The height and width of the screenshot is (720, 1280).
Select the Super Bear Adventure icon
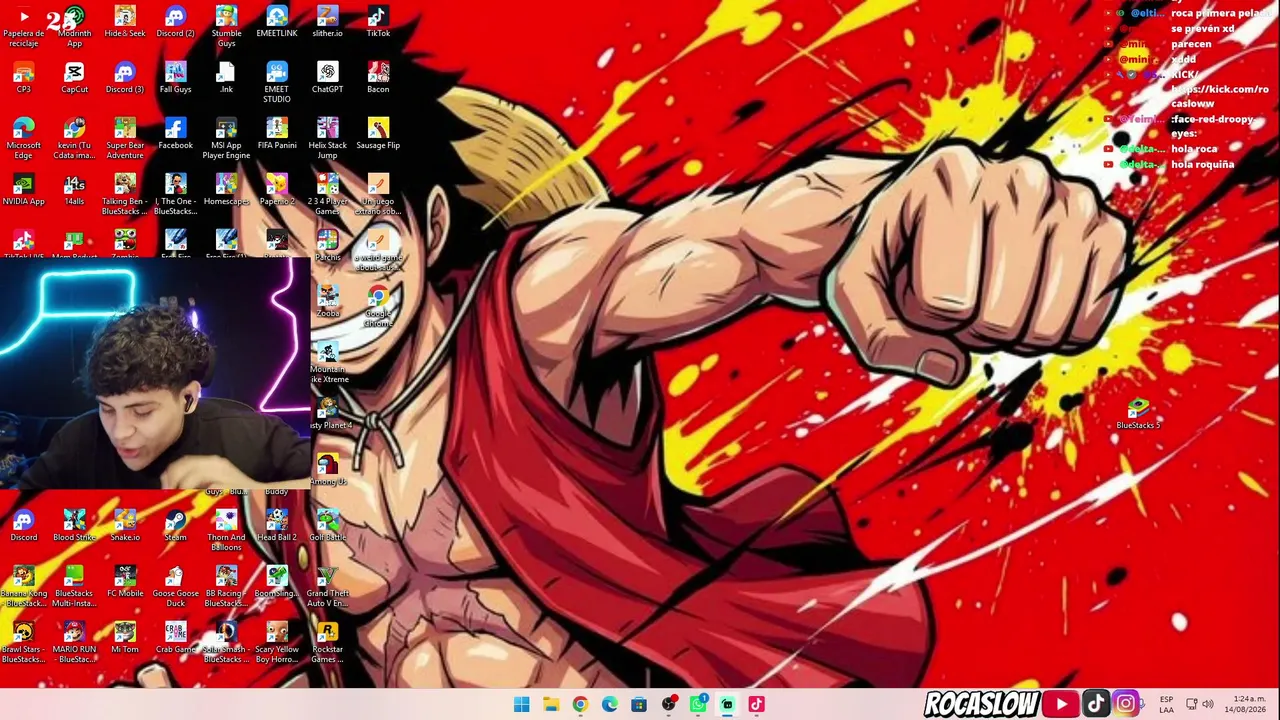tap(125, 139)
